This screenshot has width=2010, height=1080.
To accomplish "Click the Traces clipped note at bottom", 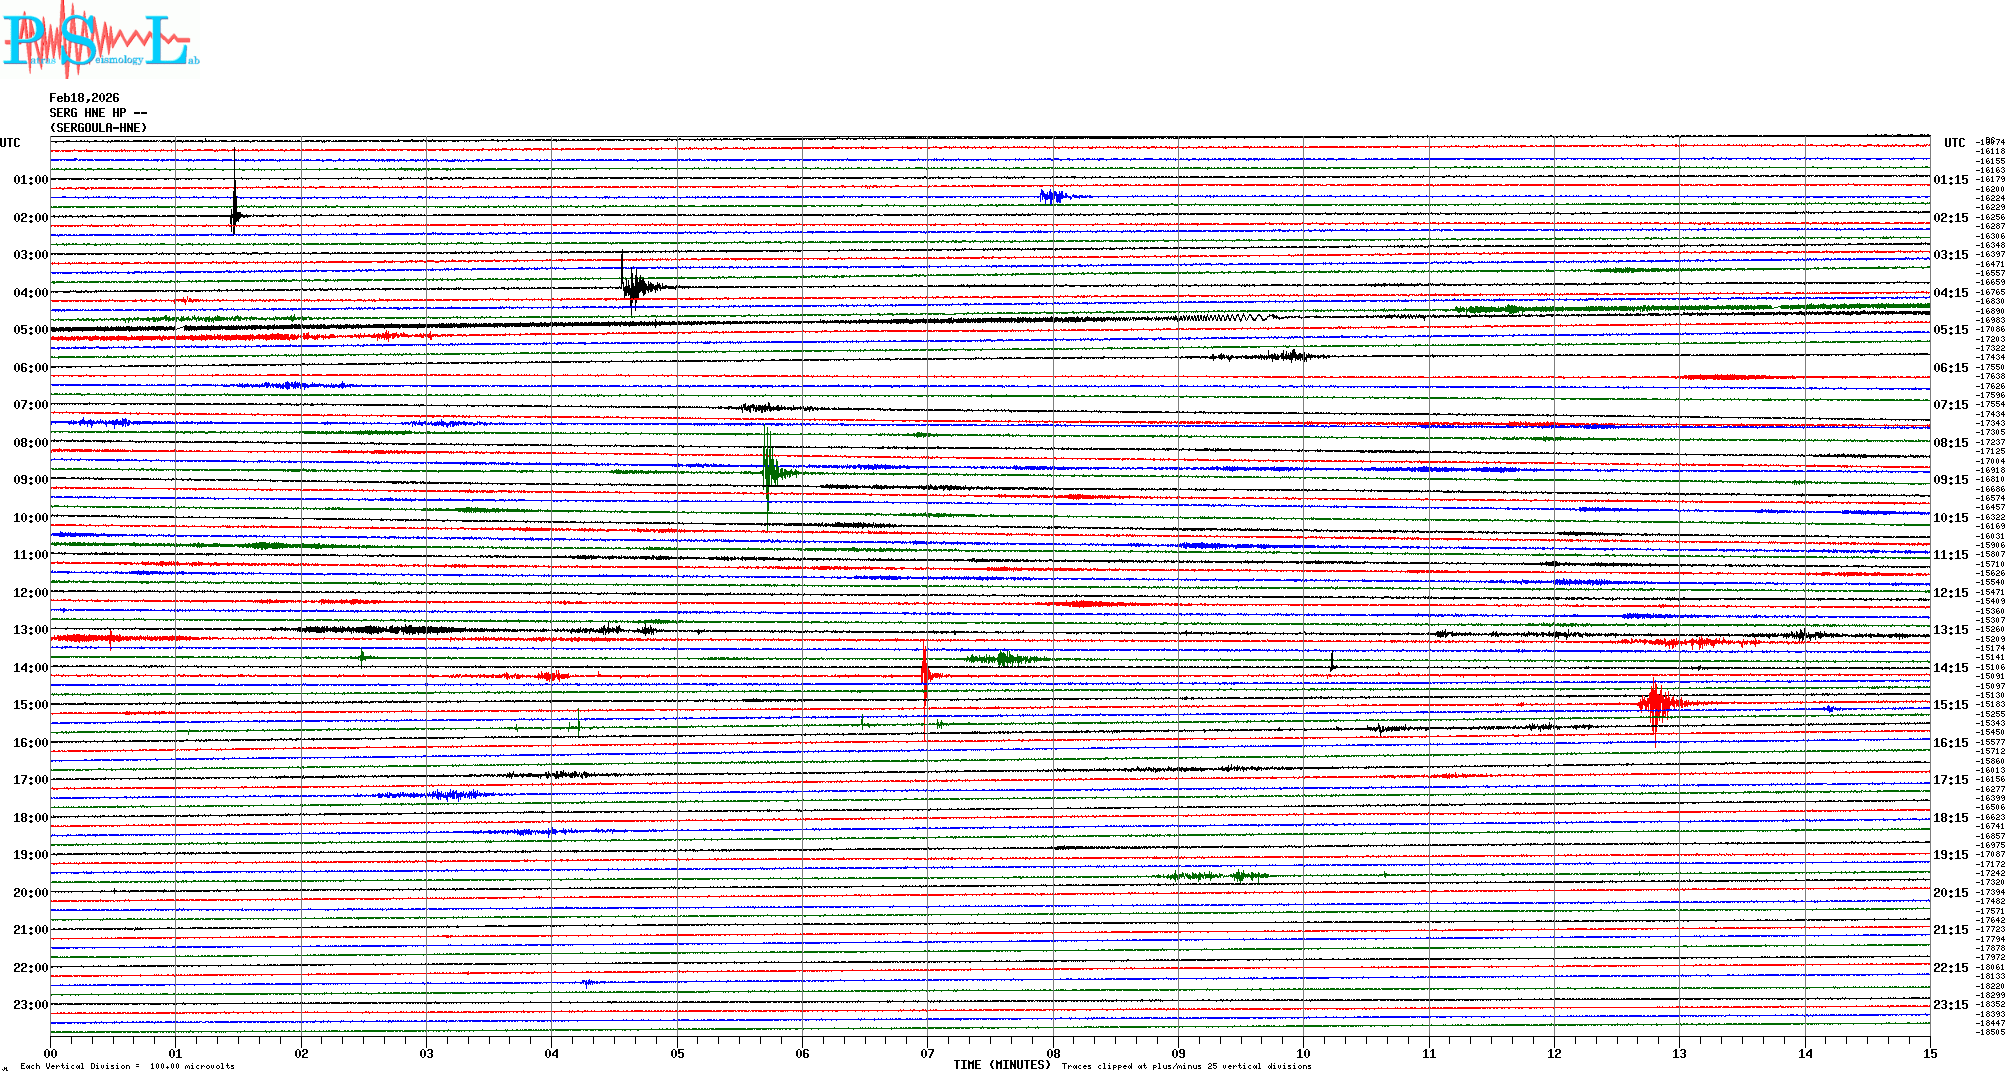I will click(1186, 1066).
